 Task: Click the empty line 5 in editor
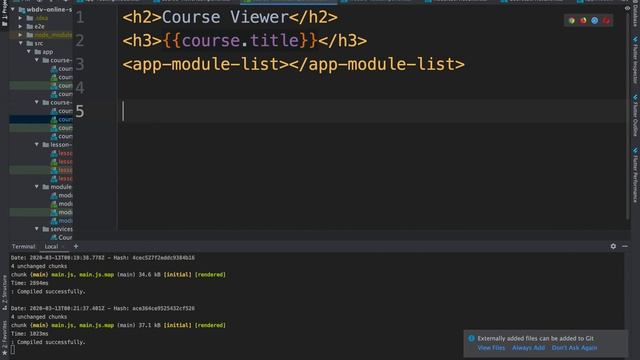pos(371,111)
